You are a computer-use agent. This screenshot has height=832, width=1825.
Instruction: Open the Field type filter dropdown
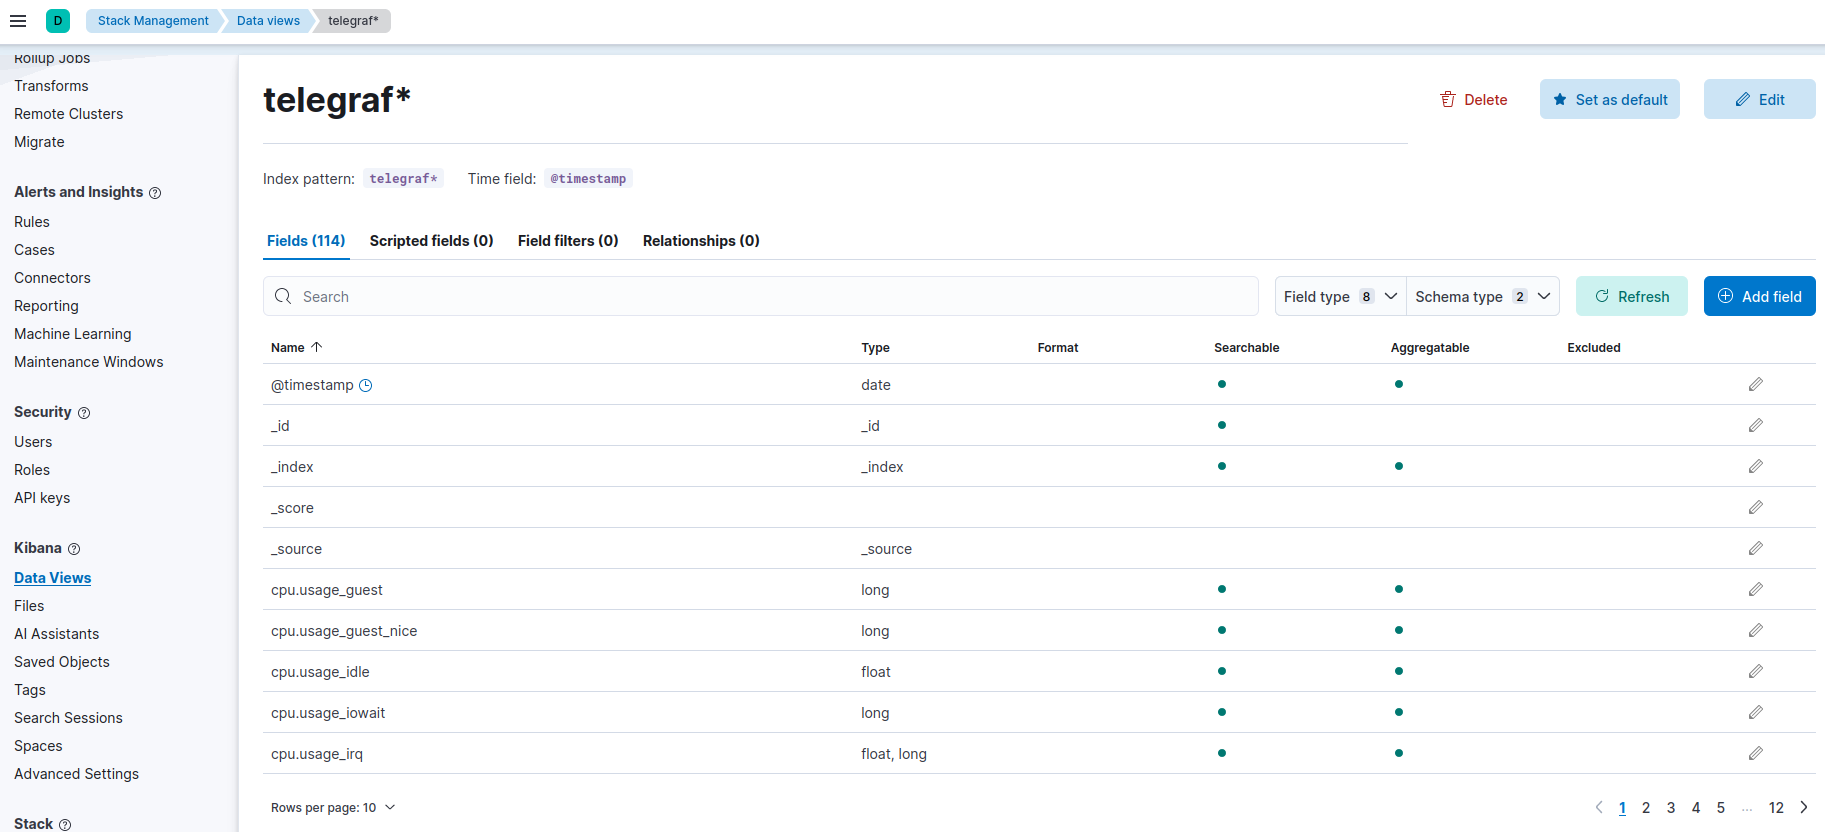coord(1340,296)
